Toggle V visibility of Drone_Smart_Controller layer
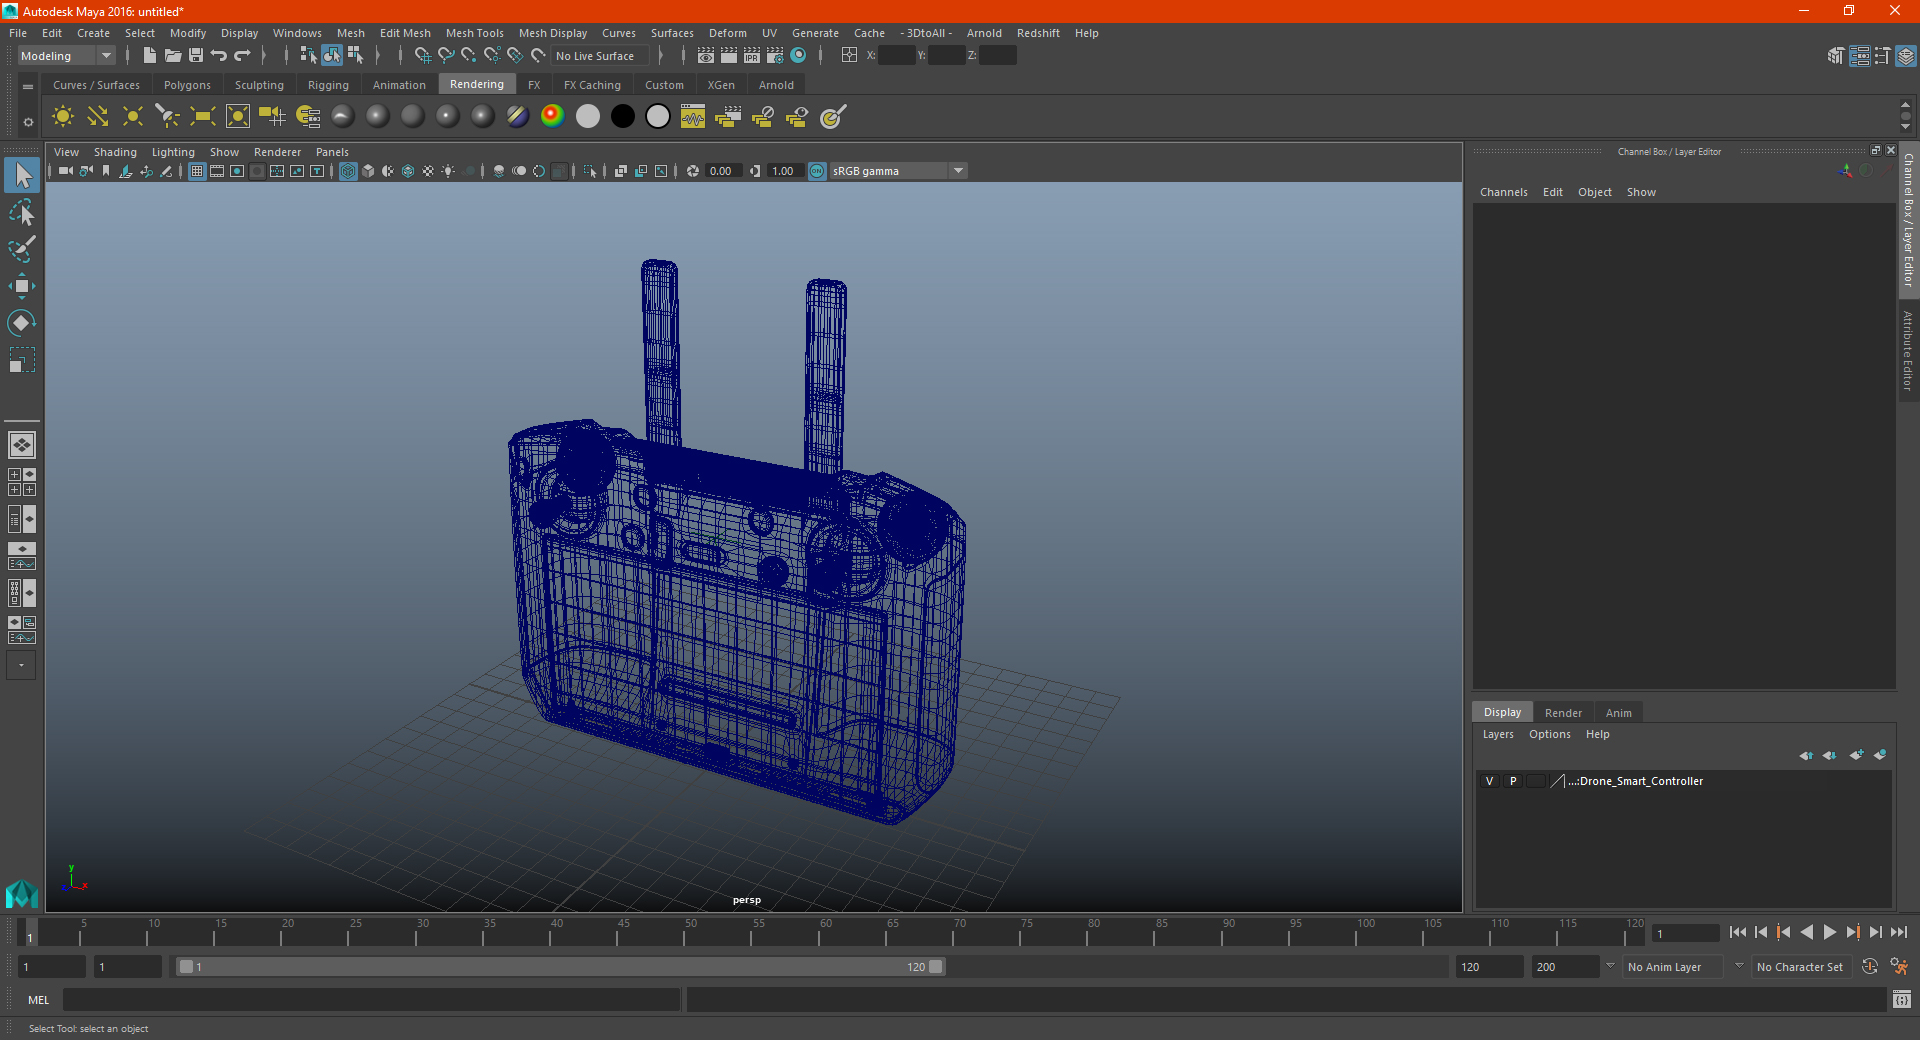Image resolution: width=1920 pixels, height=1040 pixels. point(1489,781)
